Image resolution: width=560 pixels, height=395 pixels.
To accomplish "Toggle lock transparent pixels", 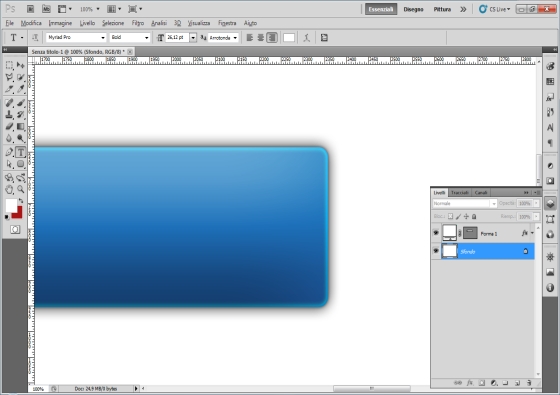I will click(450, 216).
